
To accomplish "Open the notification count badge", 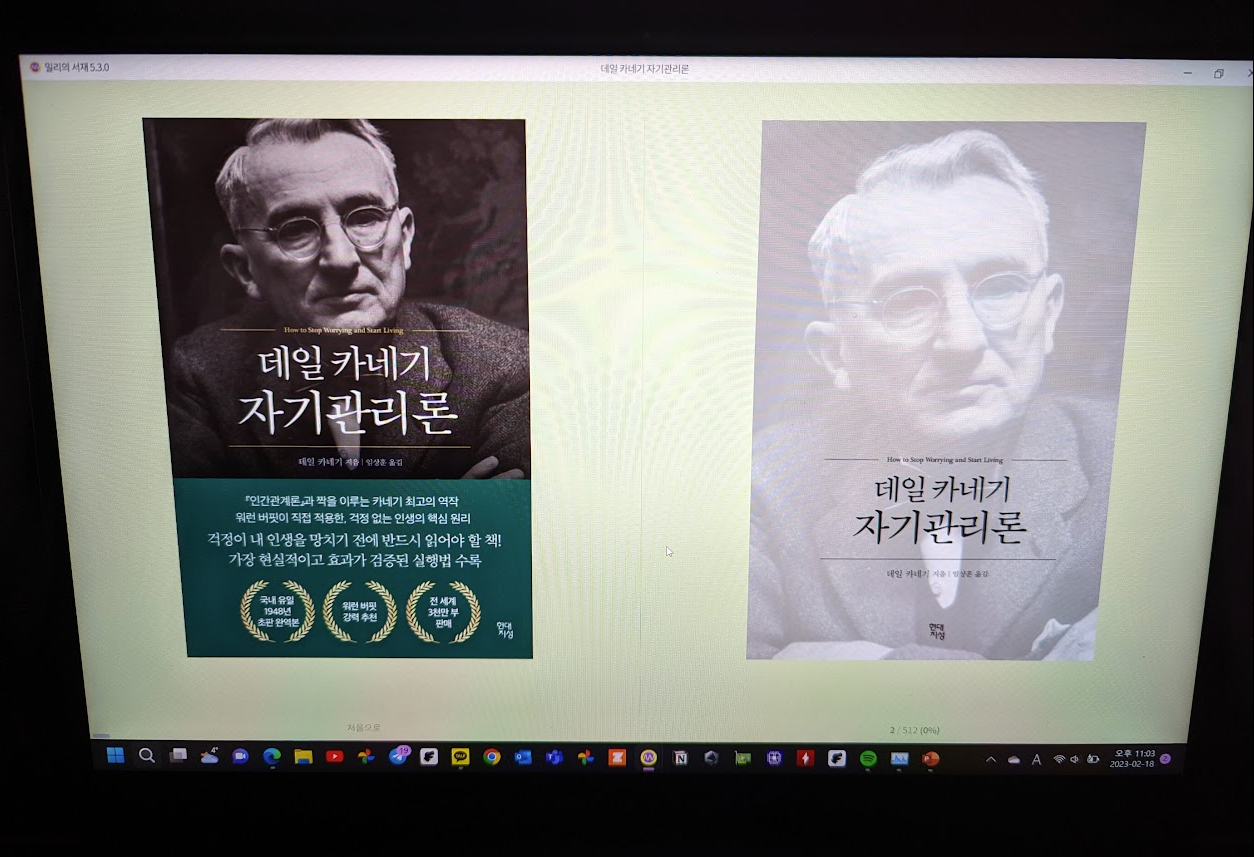I will (x=1165, y=759).
